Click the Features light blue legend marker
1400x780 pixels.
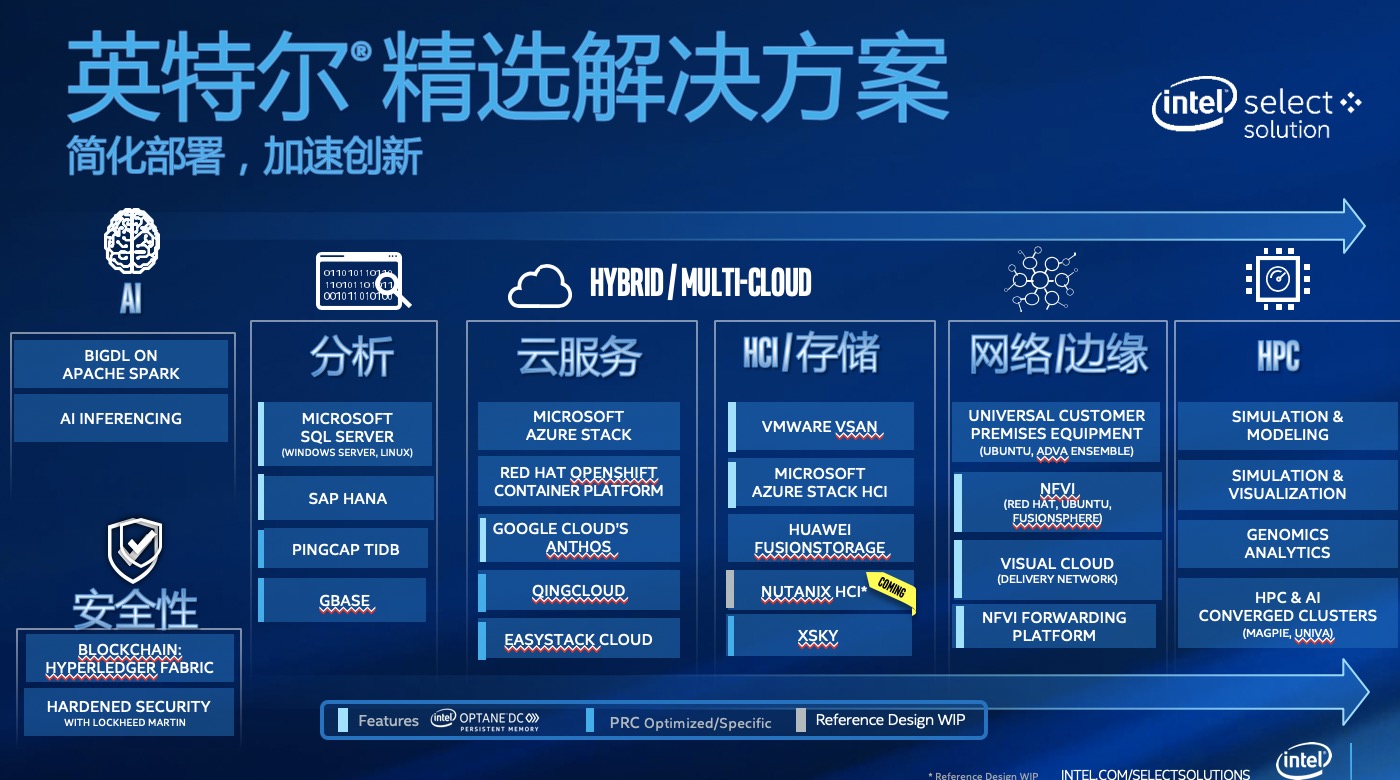click(x=343, y=720)
